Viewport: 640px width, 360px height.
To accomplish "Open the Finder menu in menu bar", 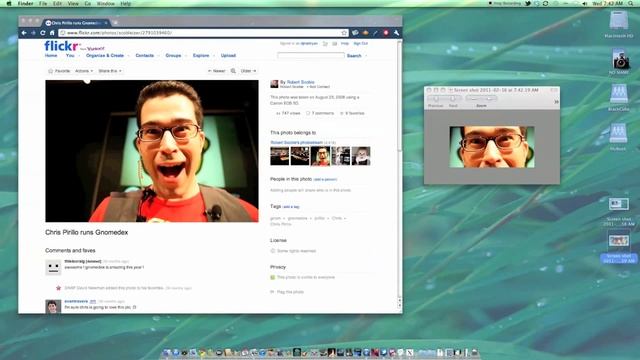I will pos(25,3).
